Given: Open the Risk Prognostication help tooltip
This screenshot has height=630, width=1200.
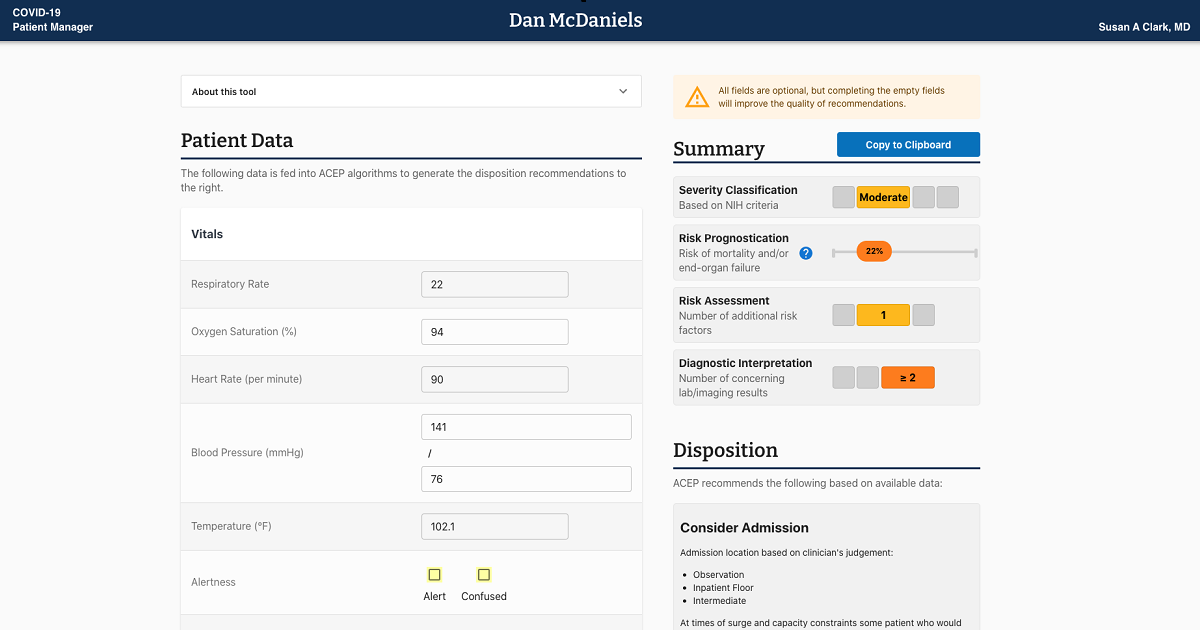Looking at the screenshot, I should coord(805,253).
